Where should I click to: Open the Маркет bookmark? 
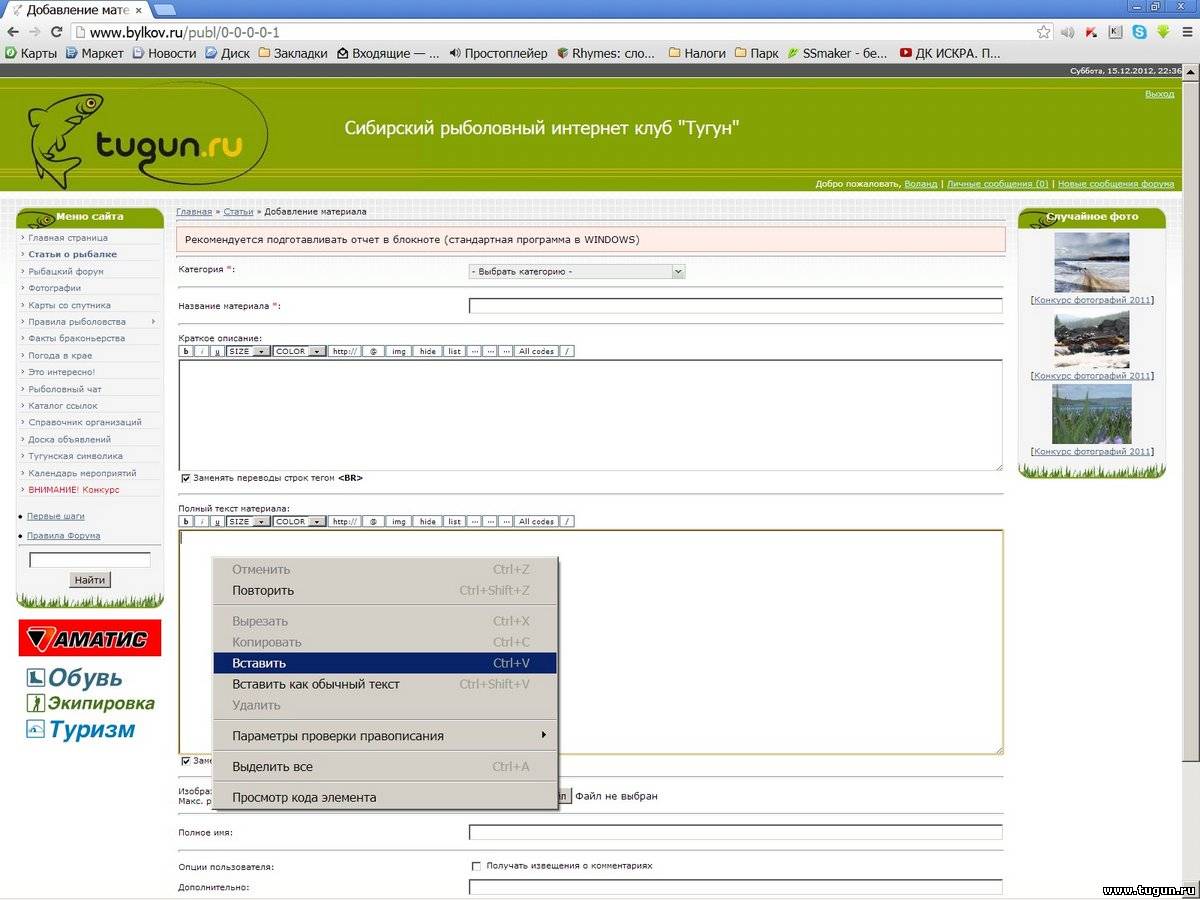point(95,53)
